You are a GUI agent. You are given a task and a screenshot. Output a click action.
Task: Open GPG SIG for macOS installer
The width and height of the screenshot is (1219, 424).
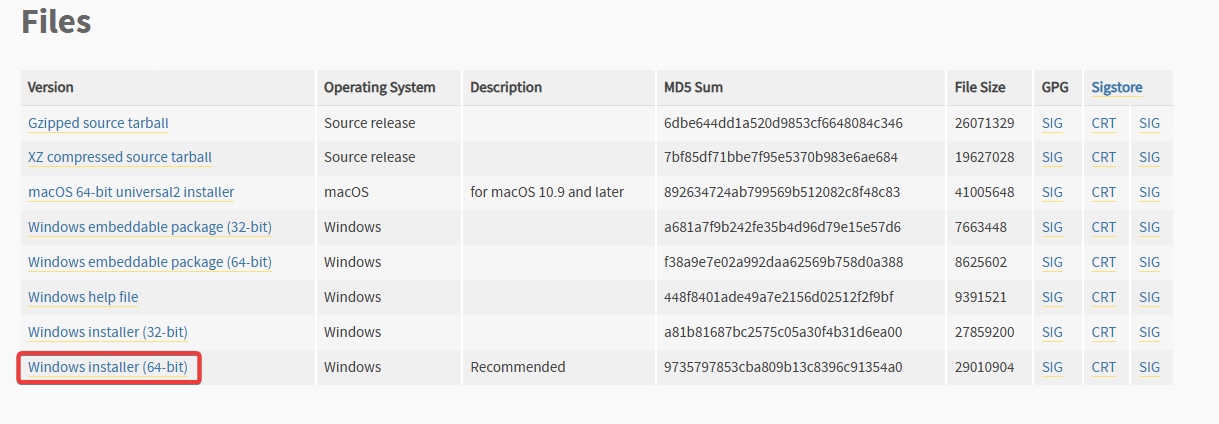click(1052, 192)
